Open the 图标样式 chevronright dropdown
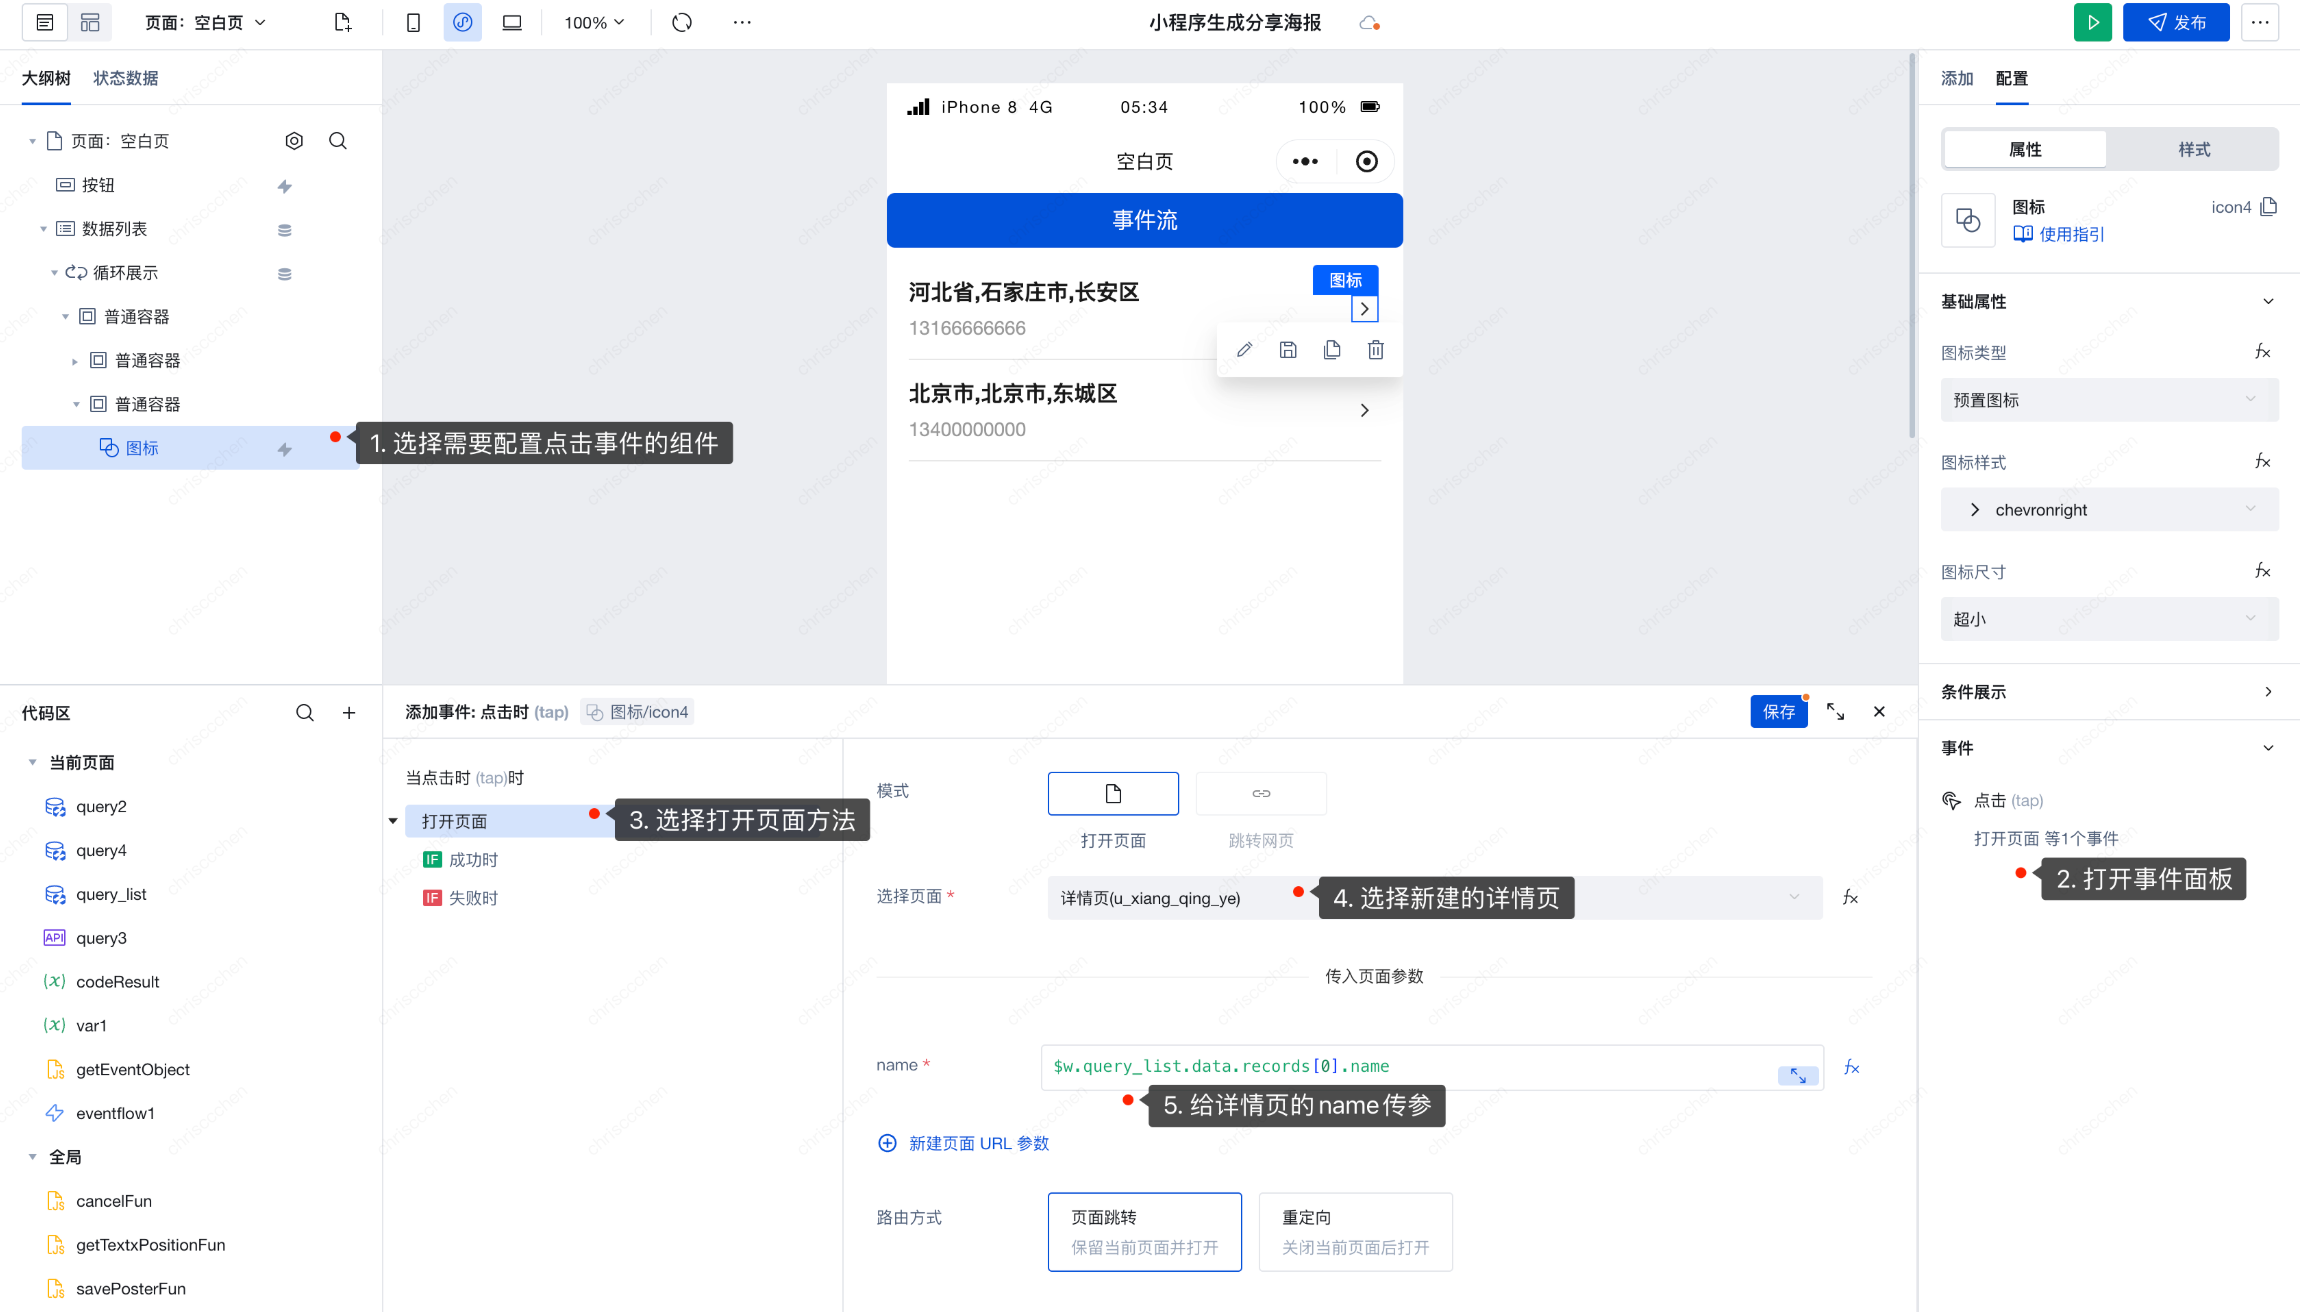 pos(2109,510)
